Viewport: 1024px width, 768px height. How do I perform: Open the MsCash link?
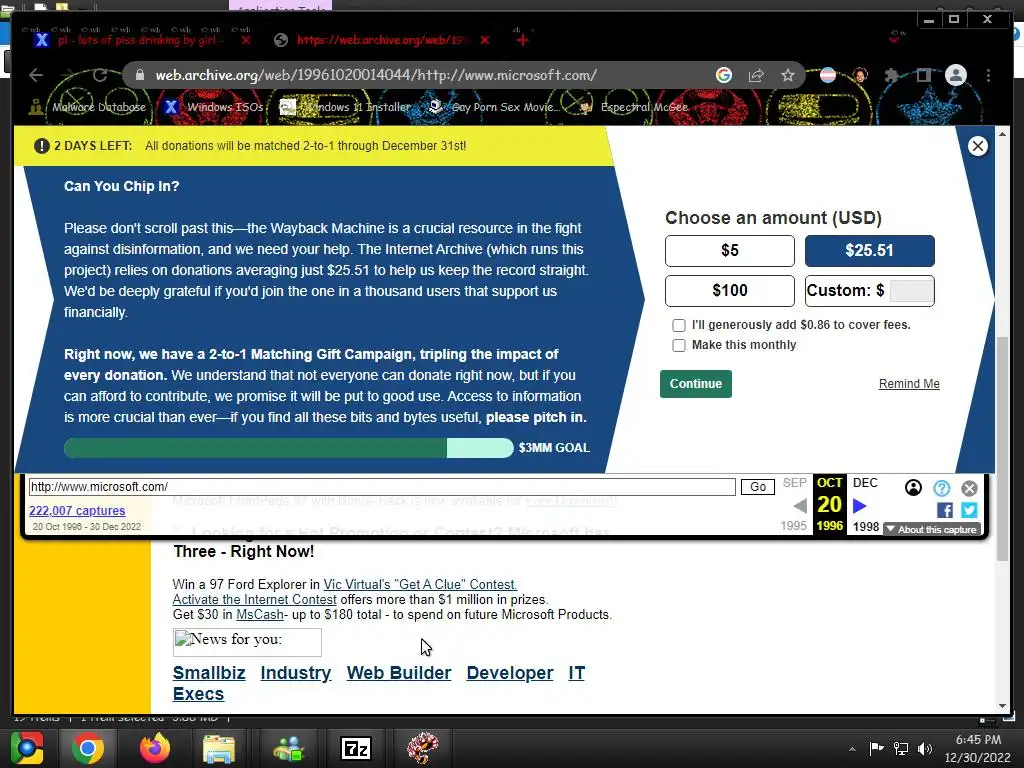click(260, 615)
